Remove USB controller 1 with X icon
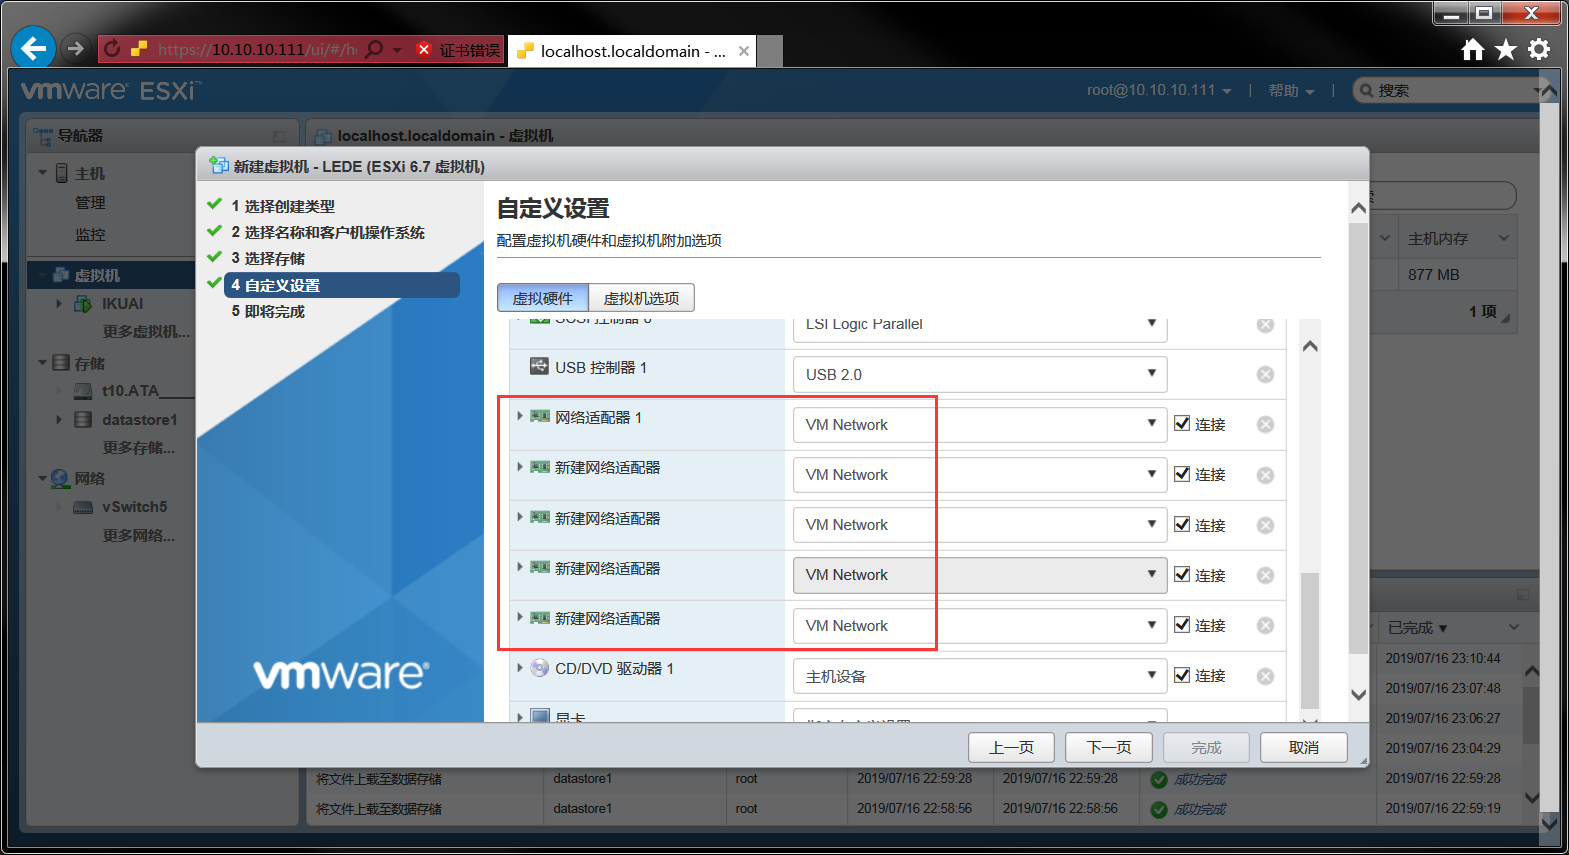Viewport: 1569px width, 855px height. pos(1265,374)
